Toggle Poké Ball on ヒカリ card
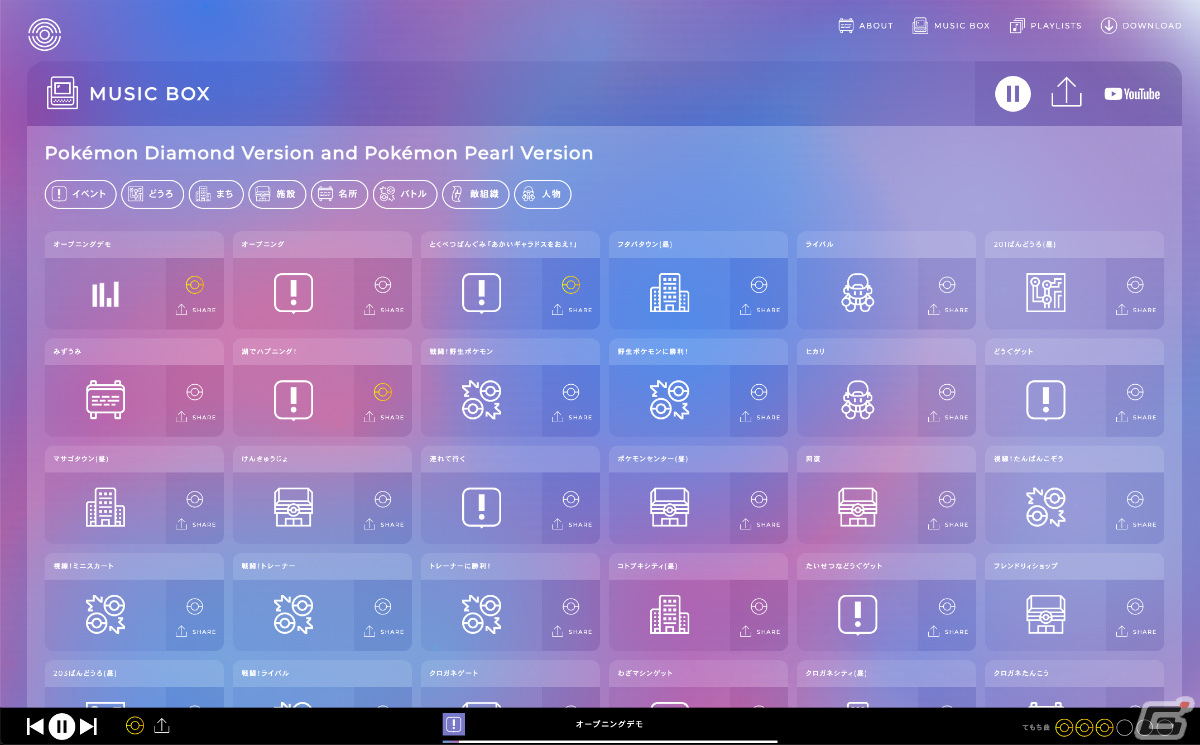Screen dimensions: 1200x745 pos(947,392)
